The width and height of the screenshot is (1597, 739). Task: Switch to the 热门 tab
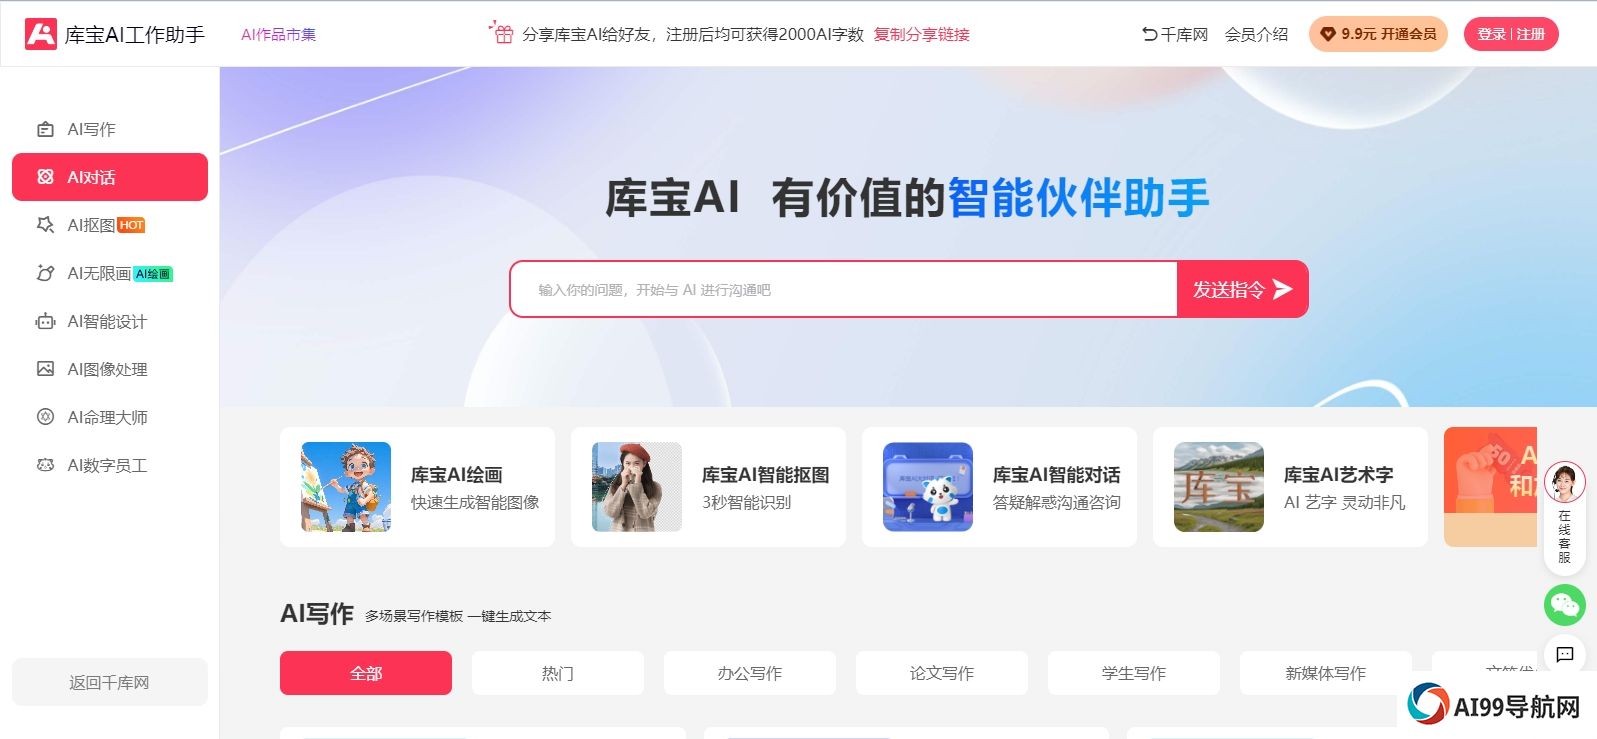click(x=558, y=673)
